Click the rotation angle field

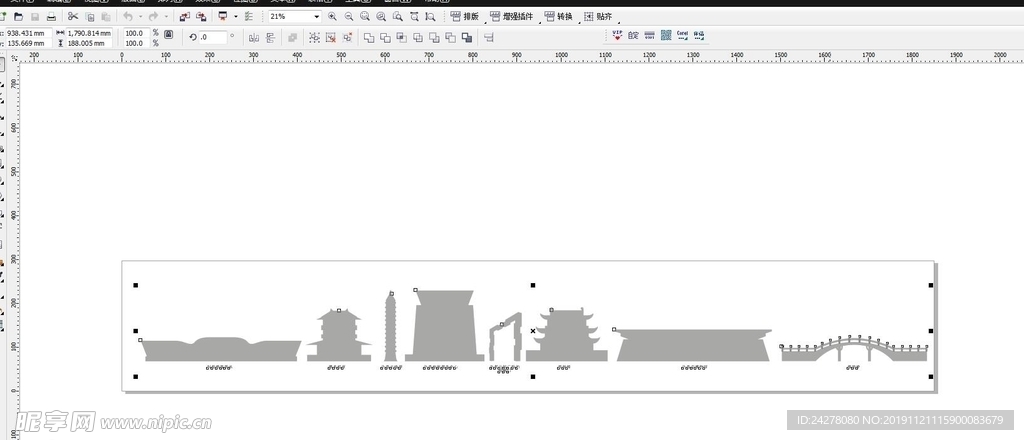click(214, 37)
